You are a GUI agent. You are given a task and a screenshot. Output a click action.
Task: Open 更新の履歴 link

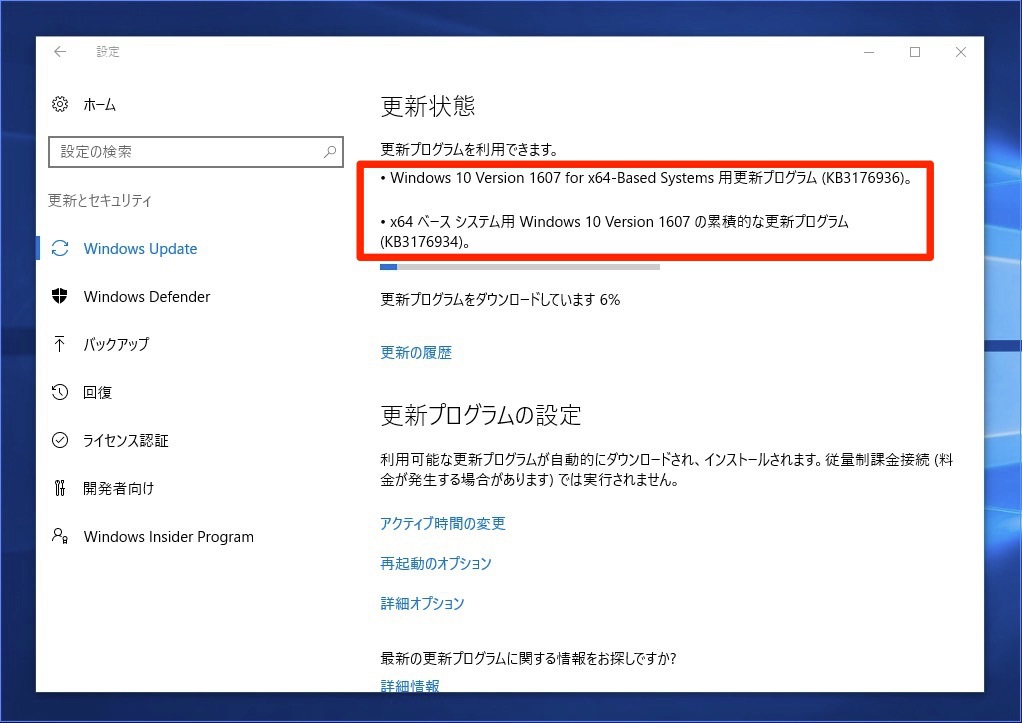416,353
